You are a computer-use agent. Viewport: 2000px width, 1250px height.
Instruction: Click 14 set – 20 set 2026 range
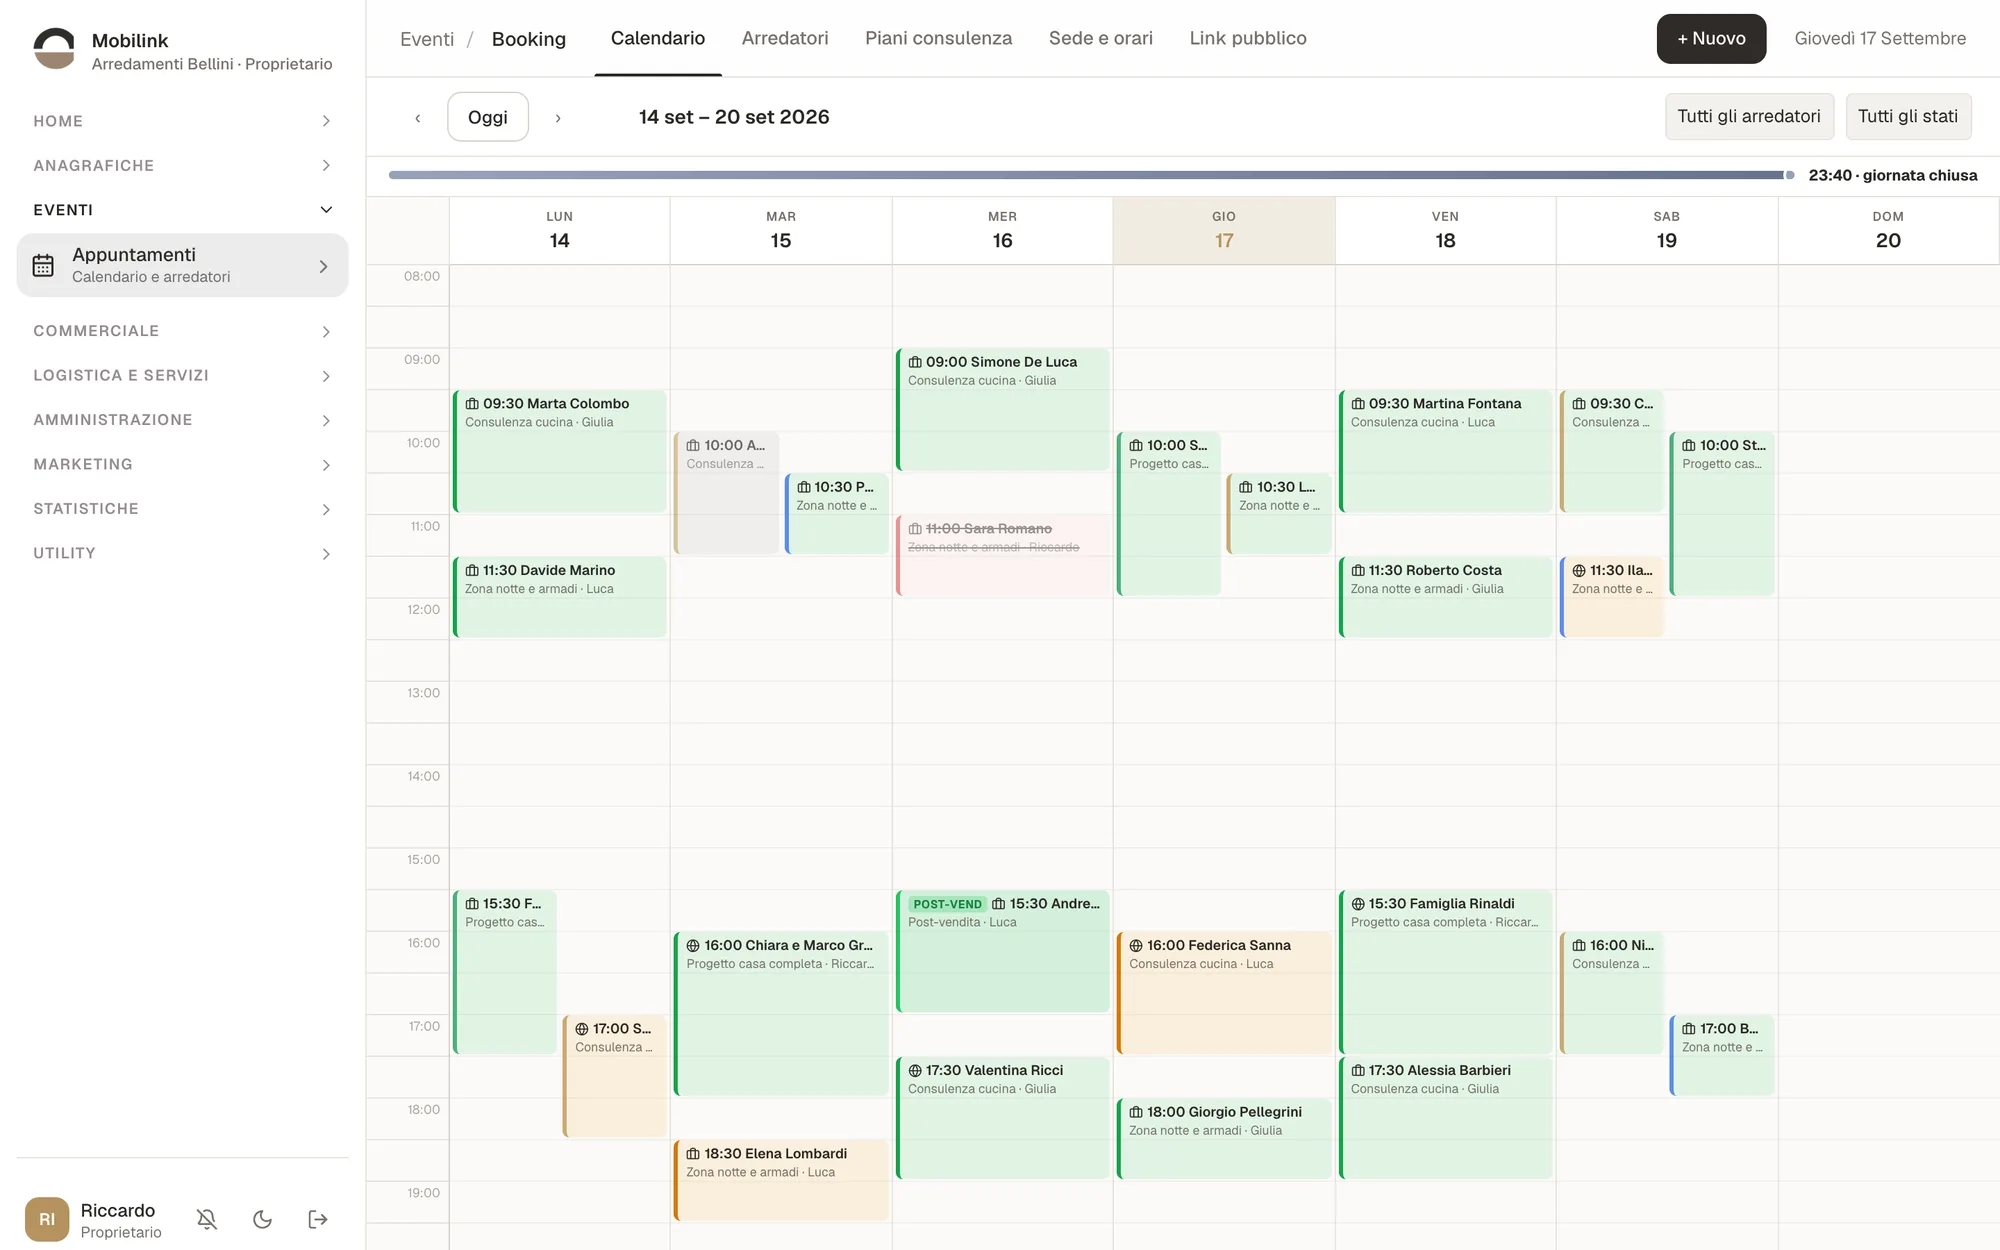pyautogui.click(x=734, y=117)
